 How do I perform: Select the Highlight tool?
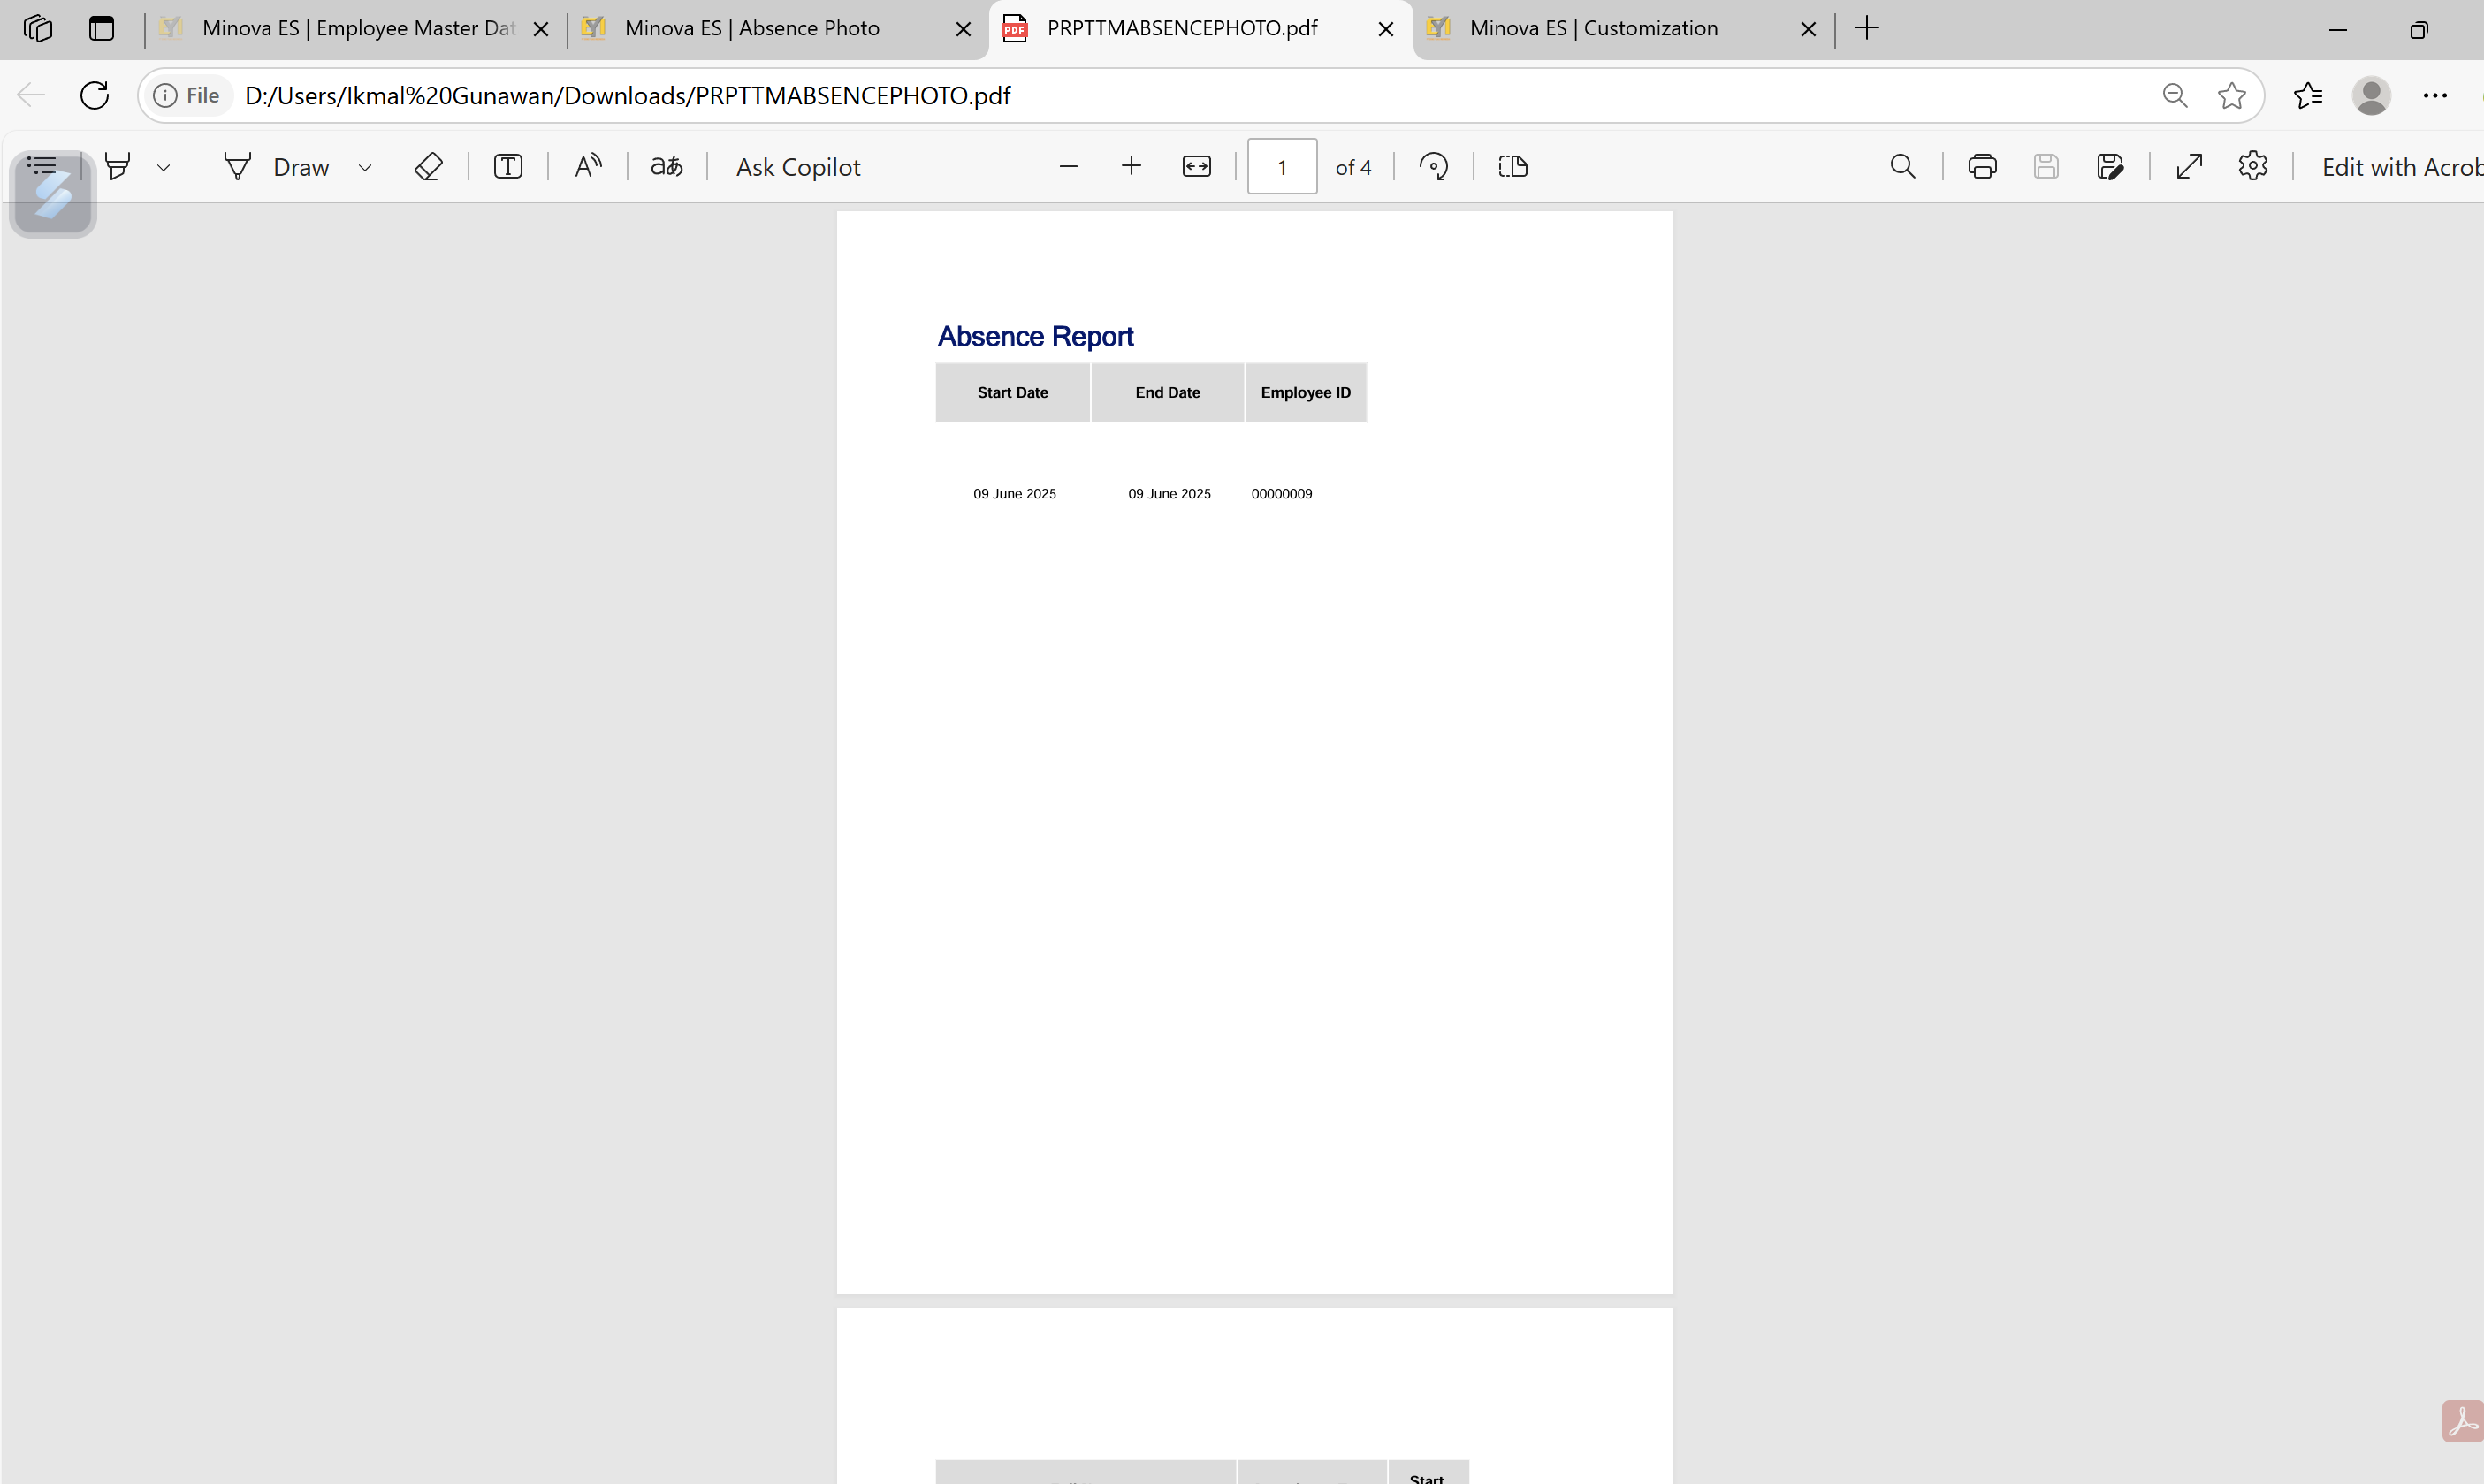point(118,166)
